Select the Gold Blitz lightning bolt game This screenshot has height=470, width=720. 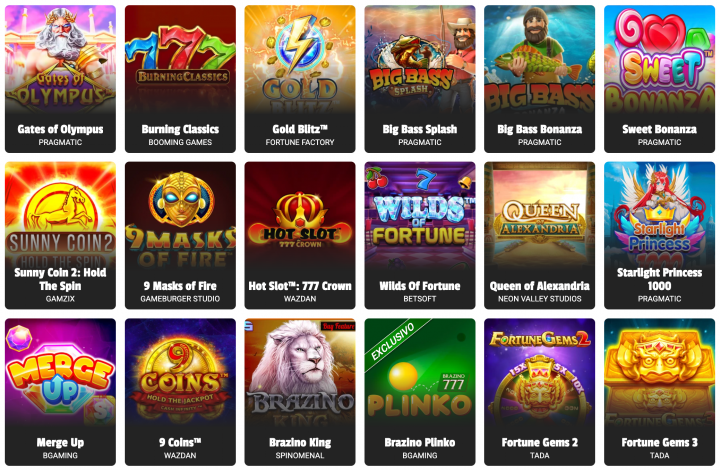tap(300, 78)
